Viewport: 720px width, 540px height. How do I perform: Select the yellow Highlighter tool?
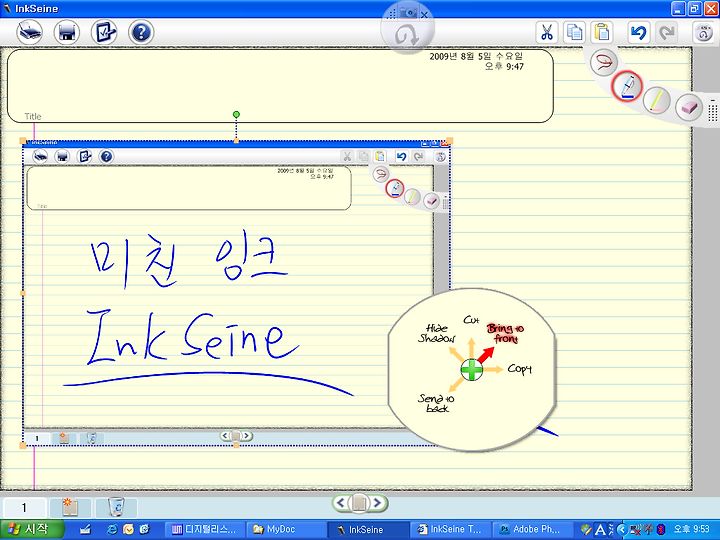(x=657, y=101)
